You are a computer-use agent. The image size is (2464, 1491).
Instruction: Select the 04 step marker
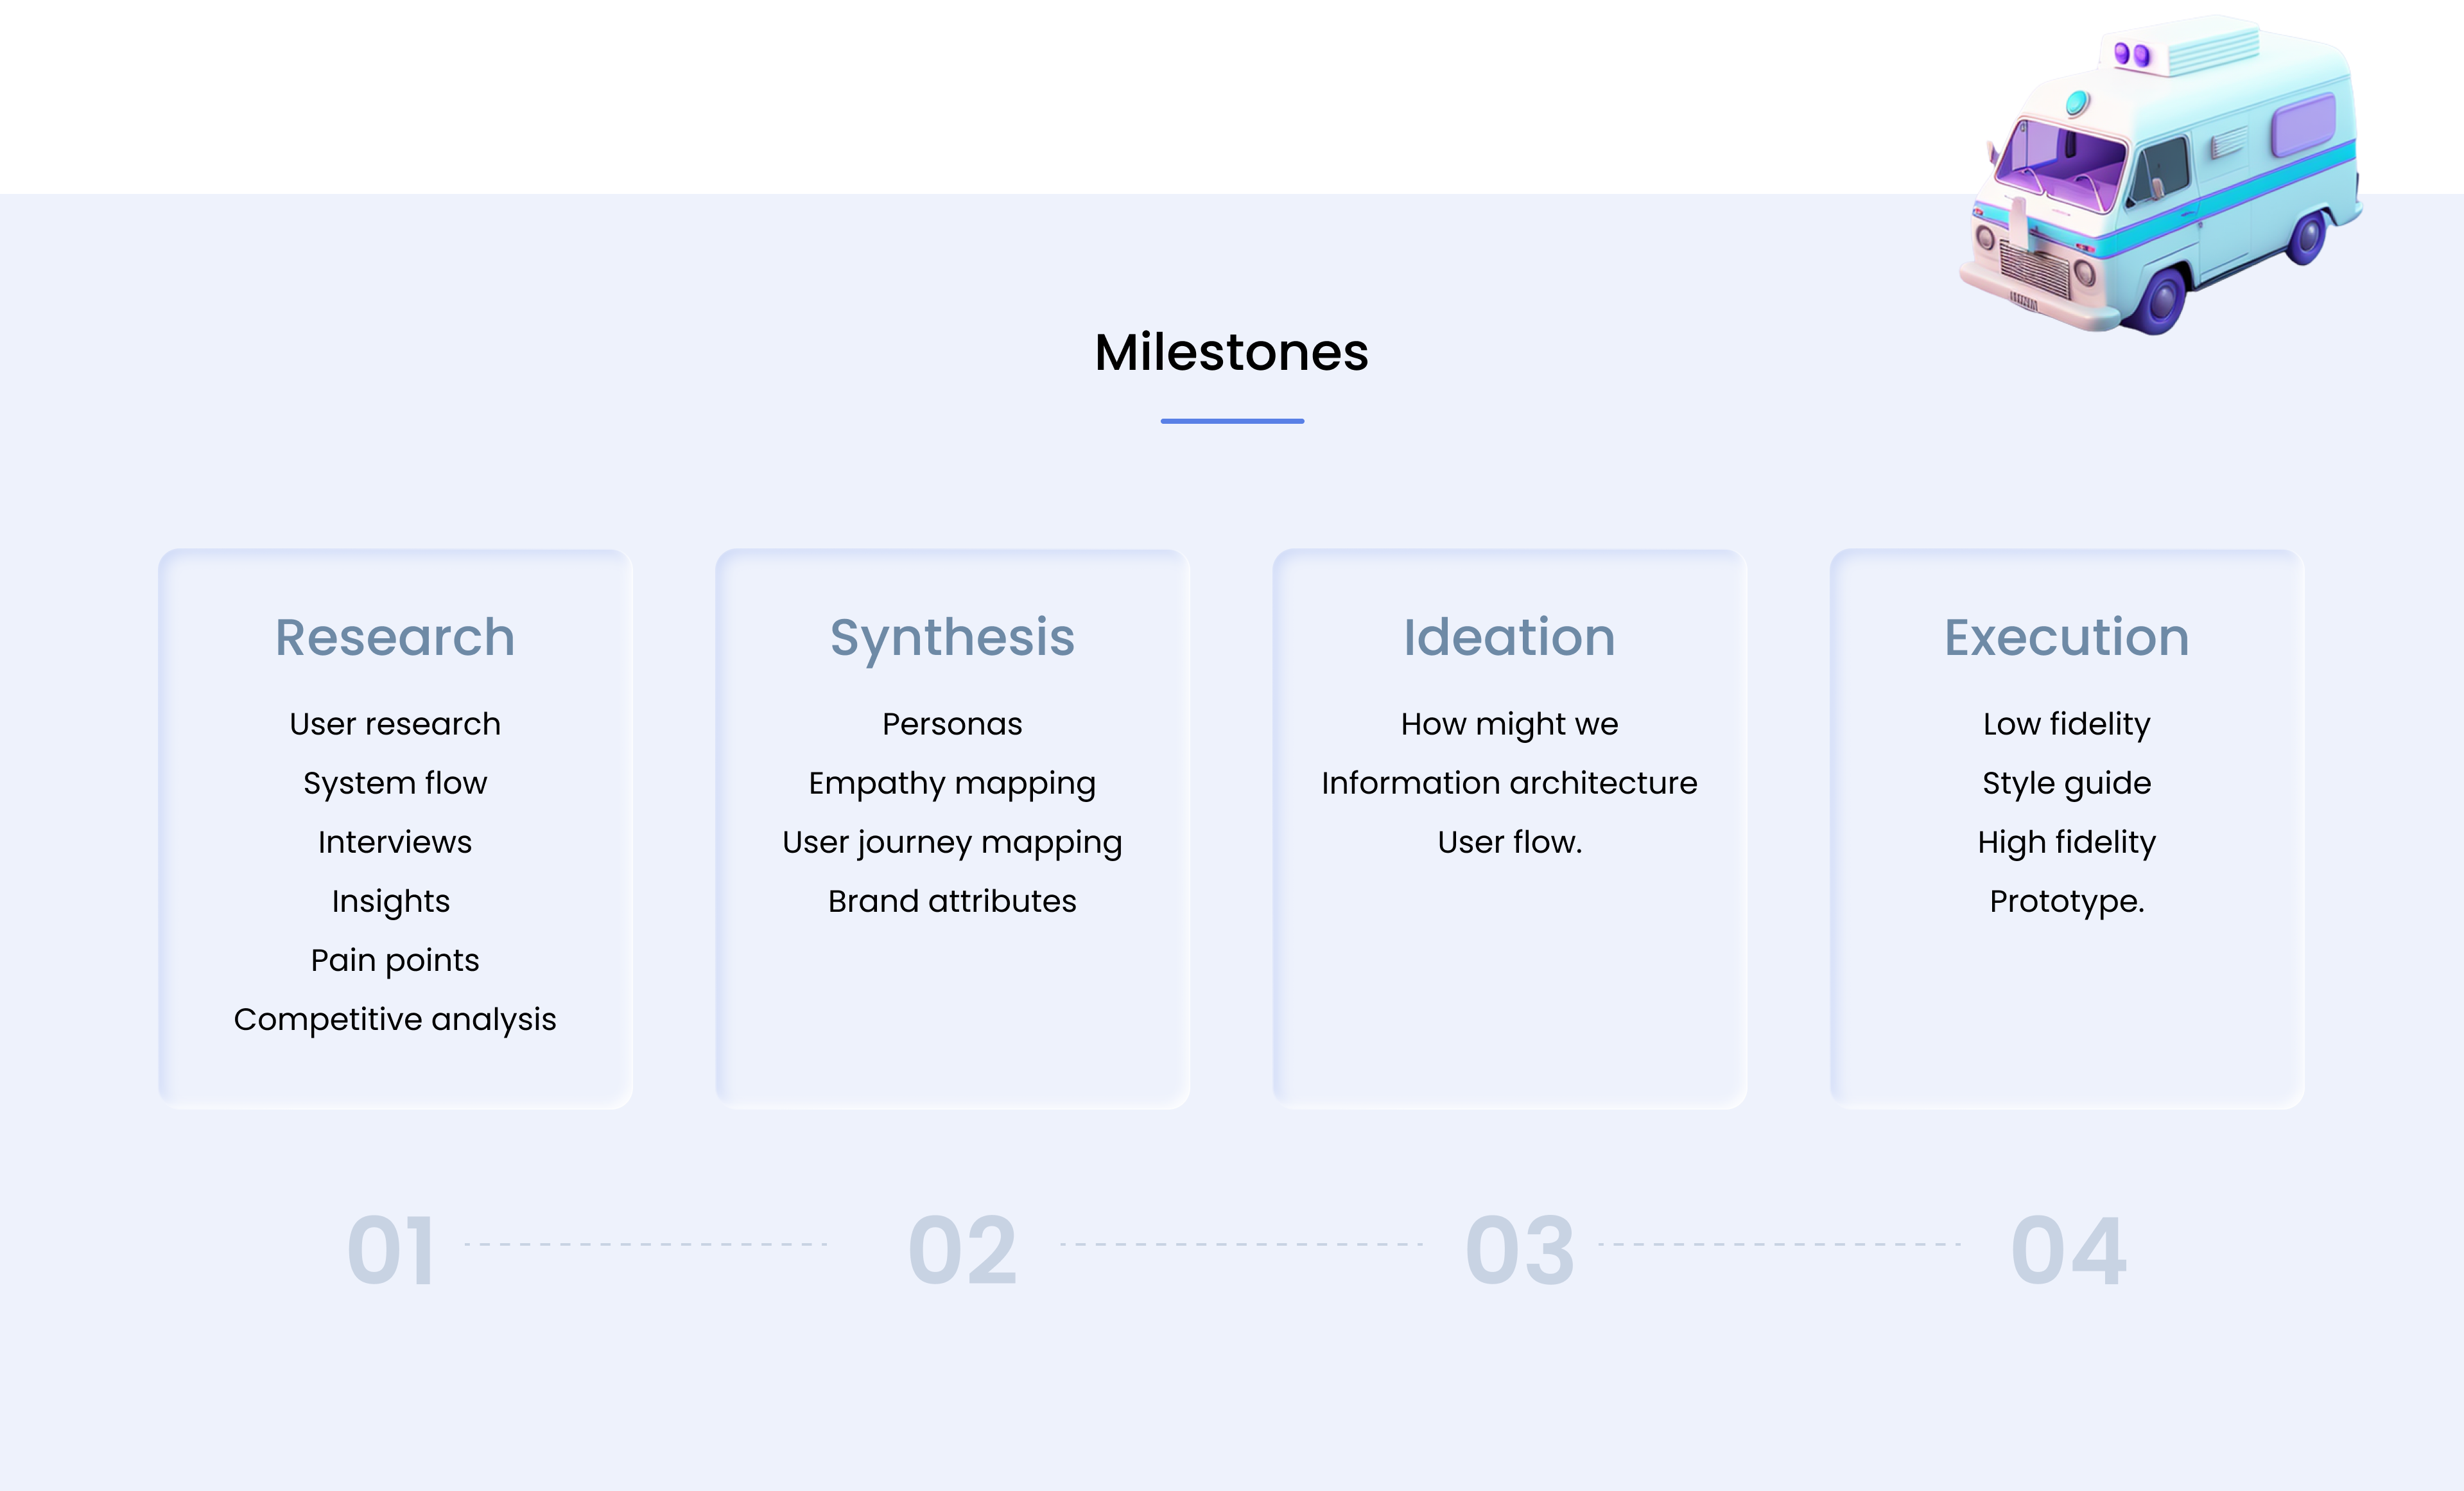[2068, 1250]
